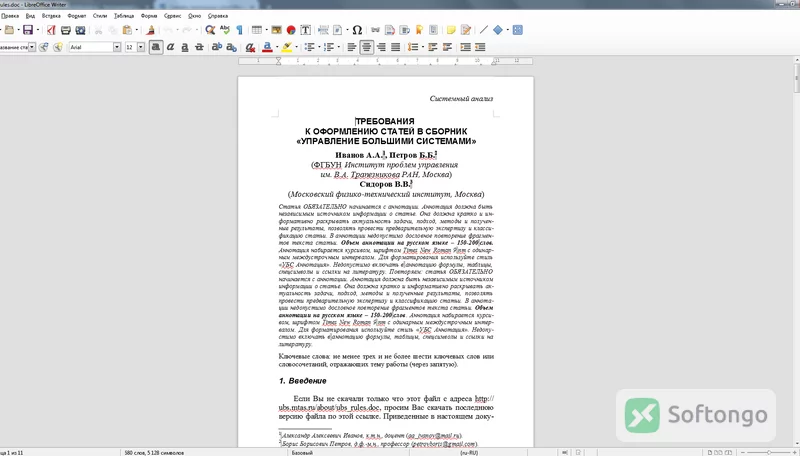The width and height of the screenshot is (800, 456).
Task: Expand the line spacing dropdown
Action: point(423,47)
